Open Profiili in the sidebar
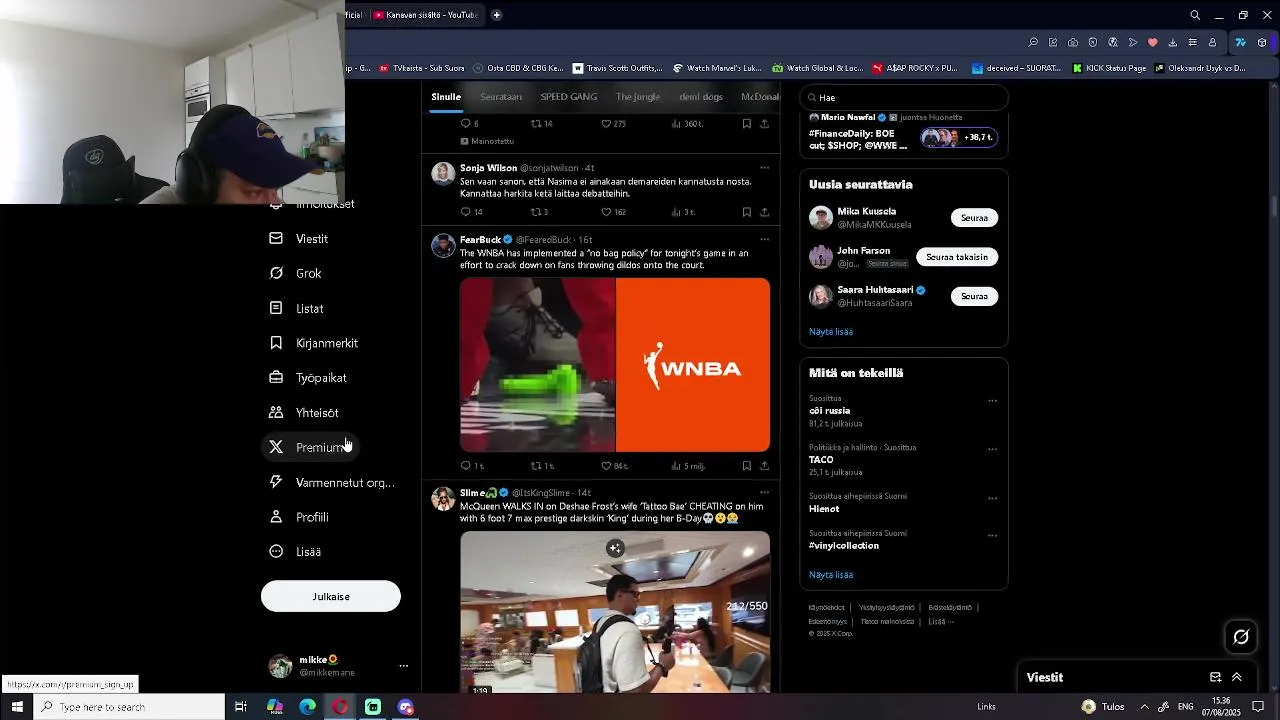The height and width of the screenshot is (720, 1280). click(299, 517)
